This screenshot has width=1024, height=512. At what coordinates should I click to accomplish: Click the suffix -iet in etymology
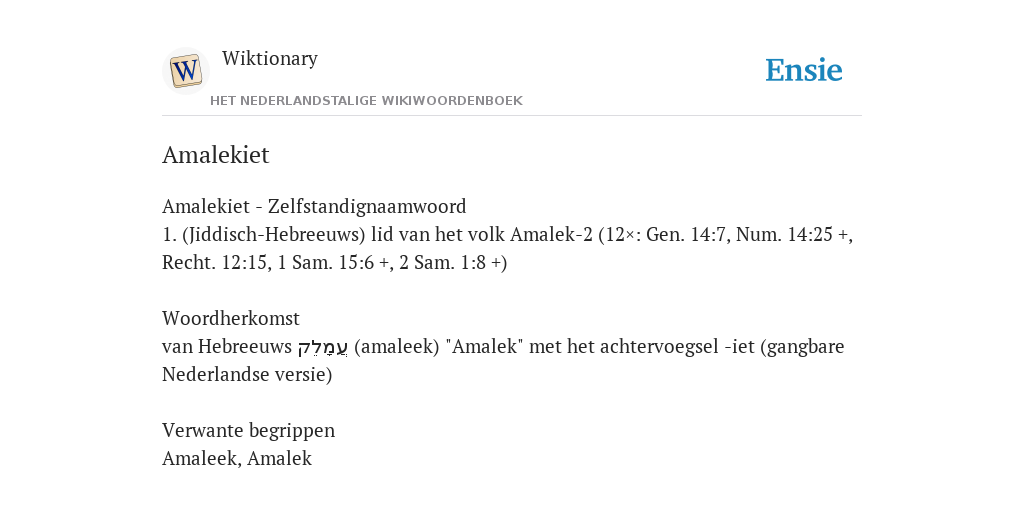pos(740,347)
